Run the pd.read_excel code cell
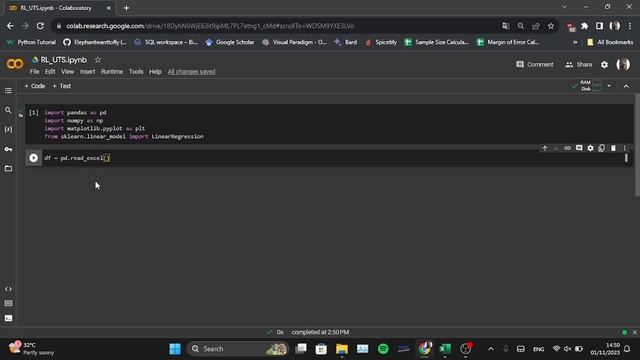 point(33,158)
